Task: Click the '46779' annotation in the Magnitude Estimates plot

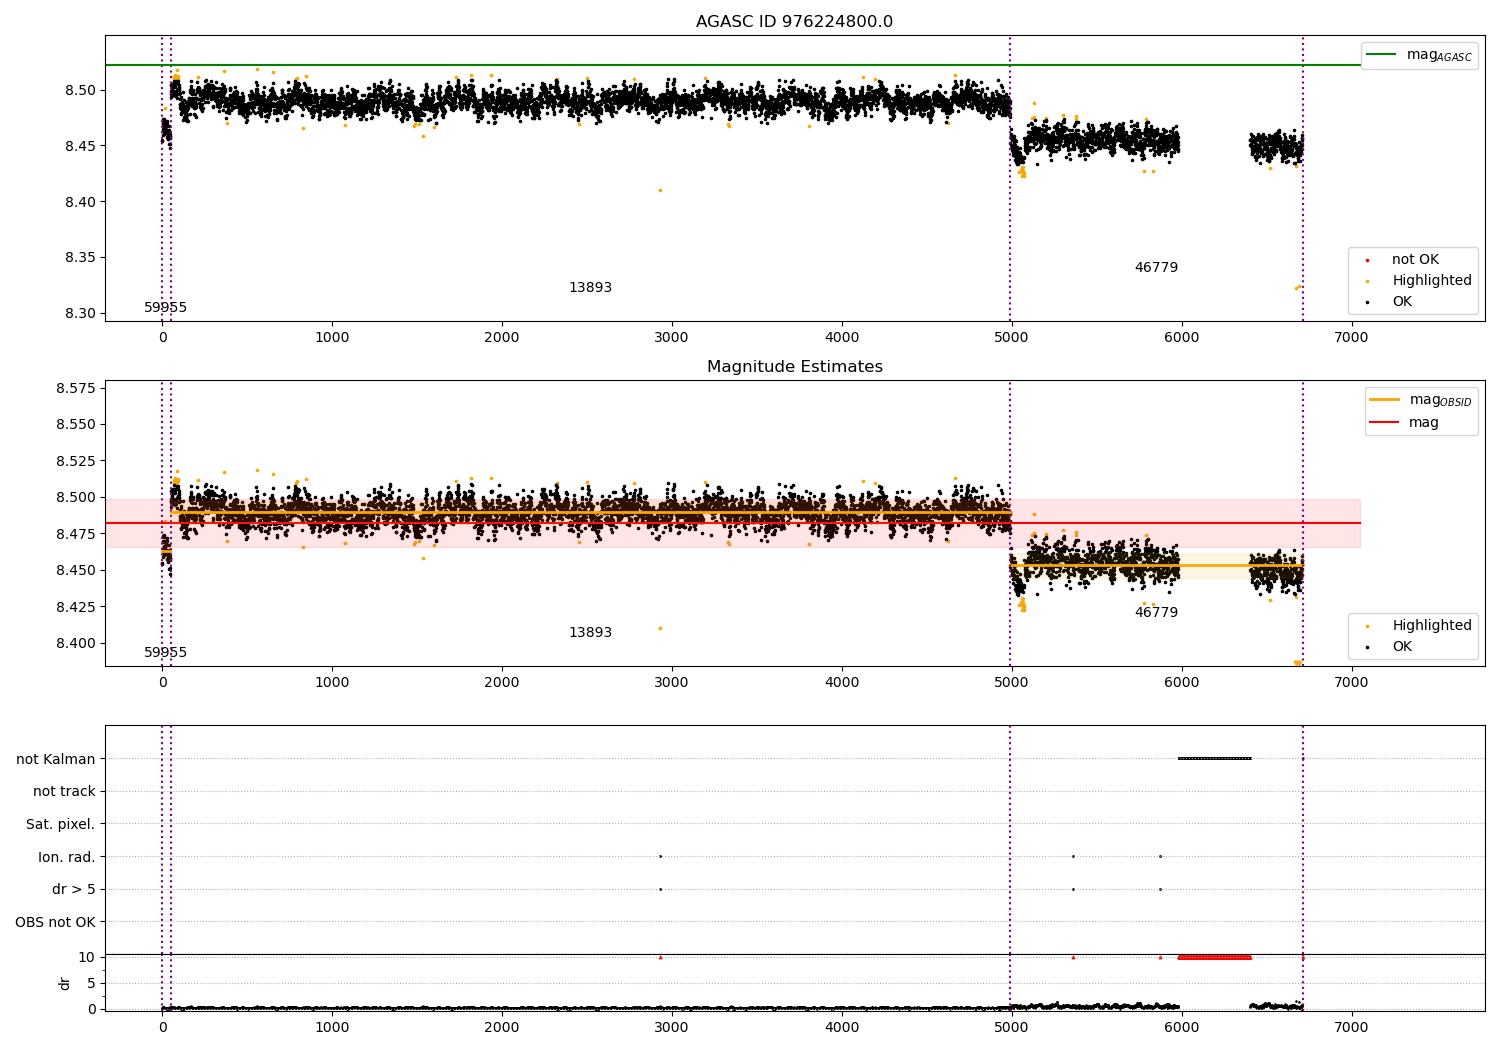Action: point(1156,613)
